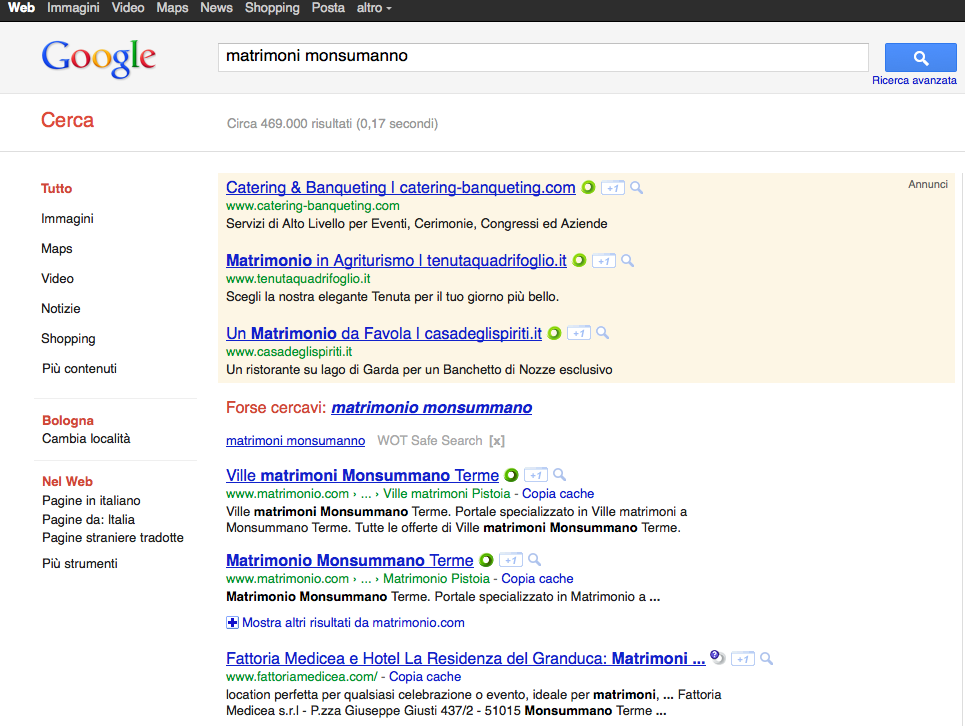Click 'Matrimonio Pistoia' breadcrumb link
965x727 pixels.
(436, 579)
